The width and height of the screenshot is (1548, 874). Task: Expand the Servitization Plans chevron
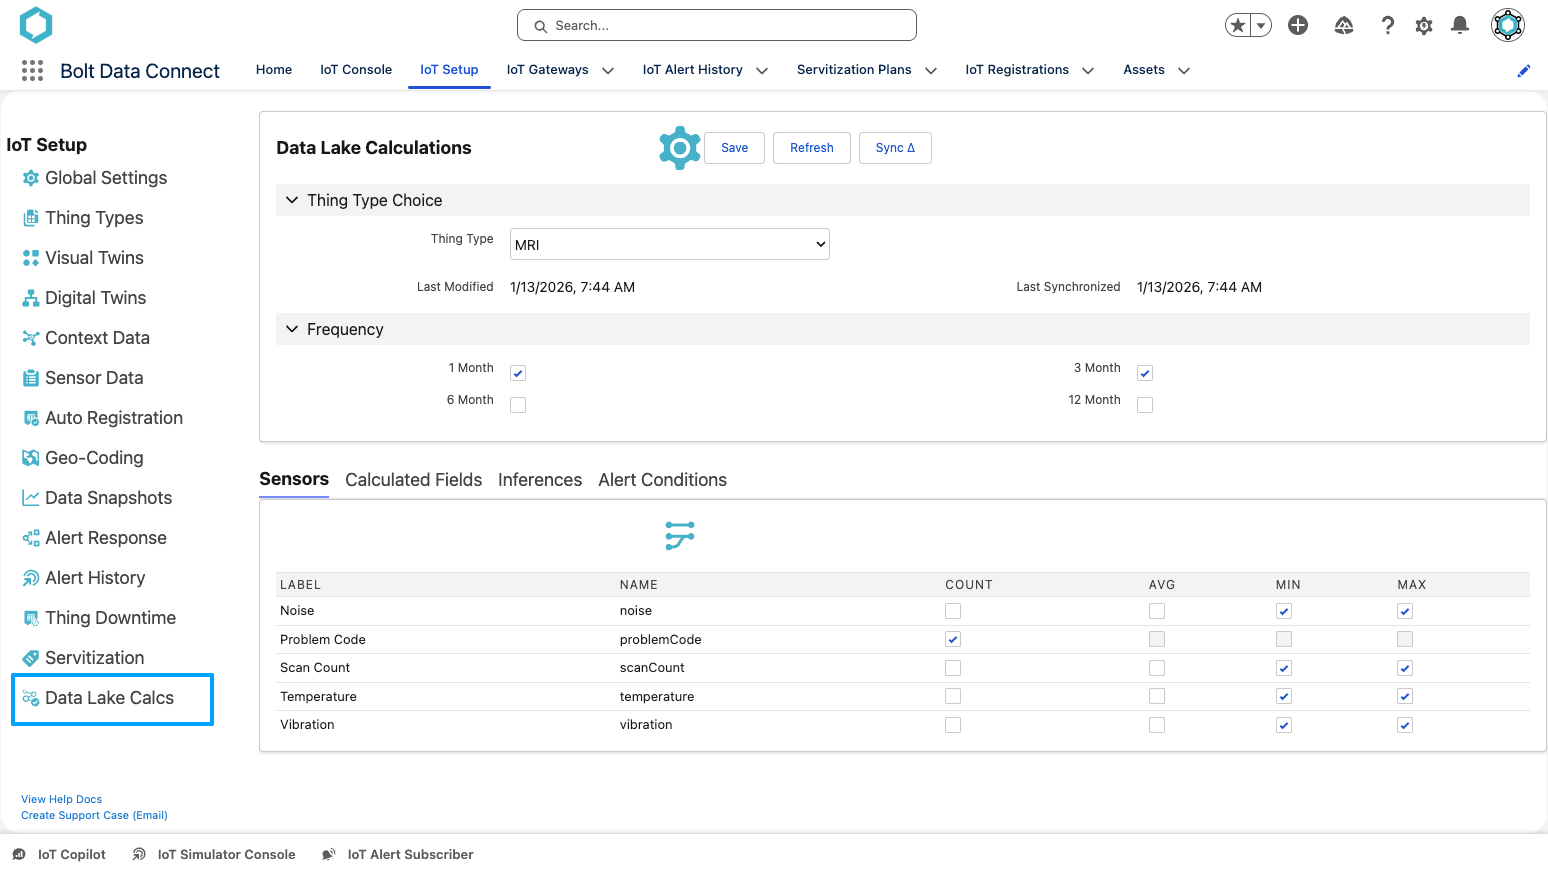pos(931,70)
